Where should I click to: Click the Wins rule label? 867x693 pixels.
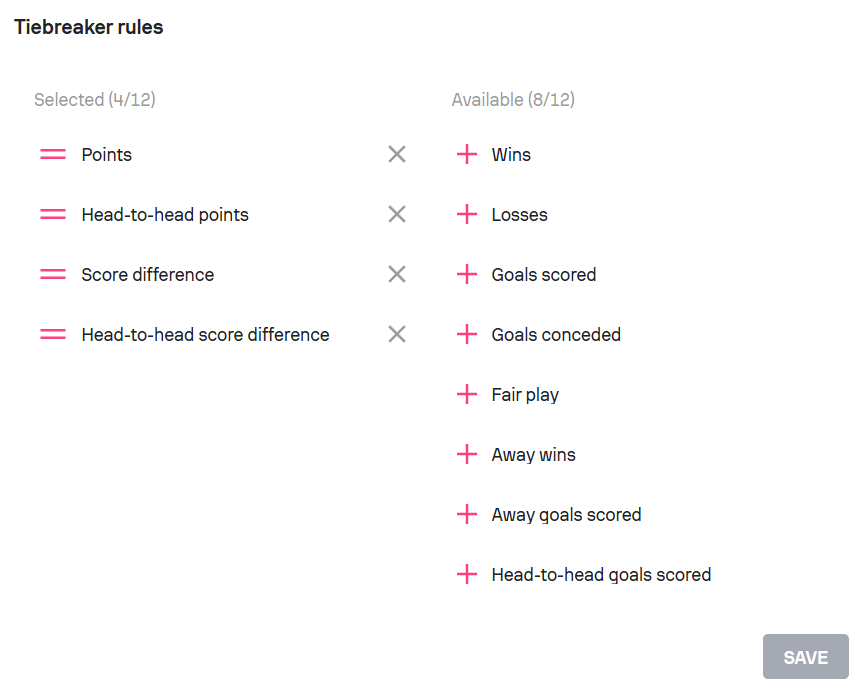(x=511, y=154)
